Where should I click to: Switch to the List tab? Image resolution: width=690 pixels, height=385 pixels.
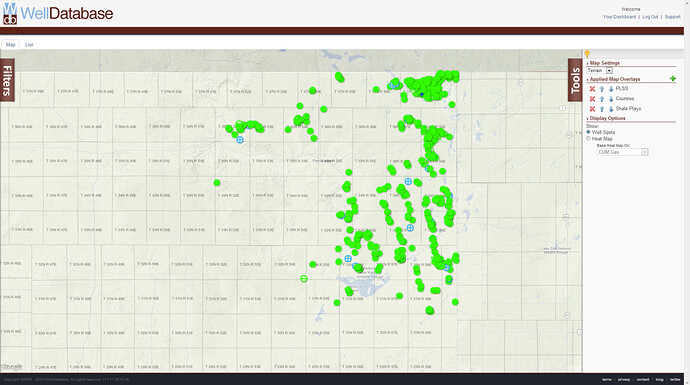(29, 44)
